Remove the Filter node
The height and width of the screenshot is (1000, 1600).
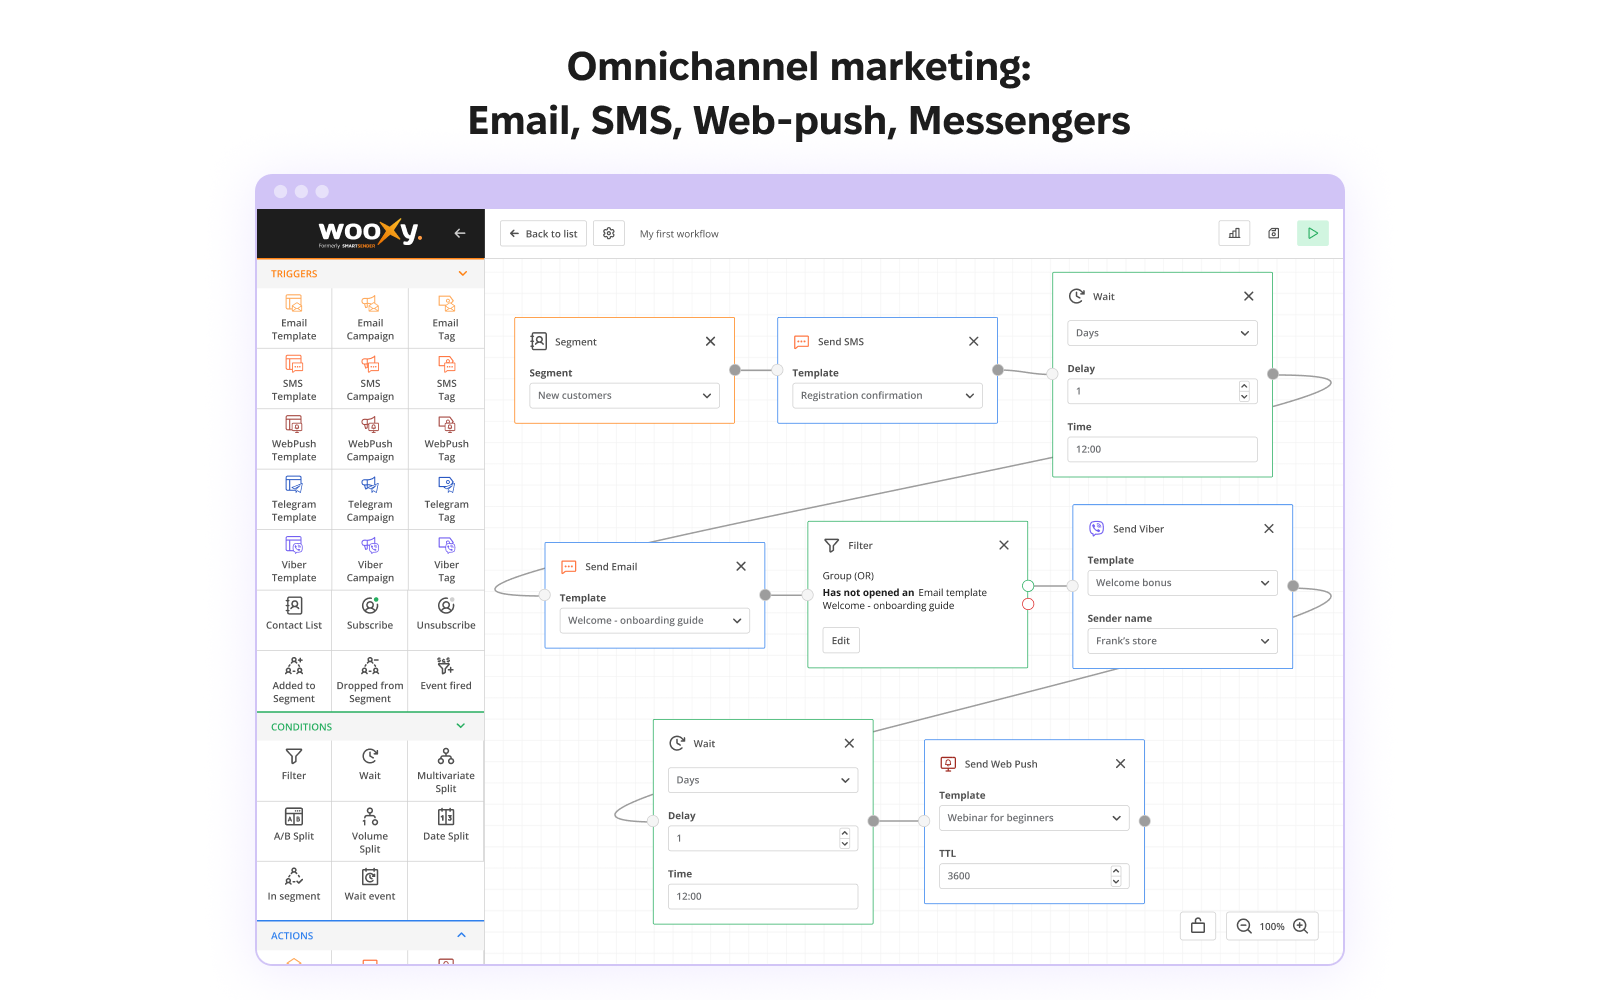pyautogui.click(x=1004, y=546)
